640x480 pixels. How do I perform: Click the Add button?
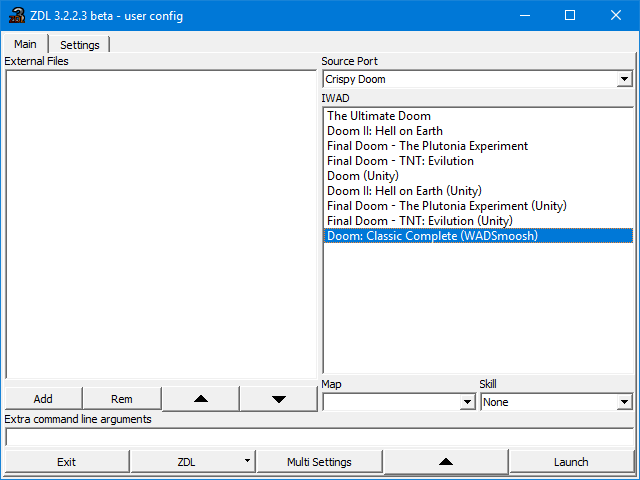[43, 399]
